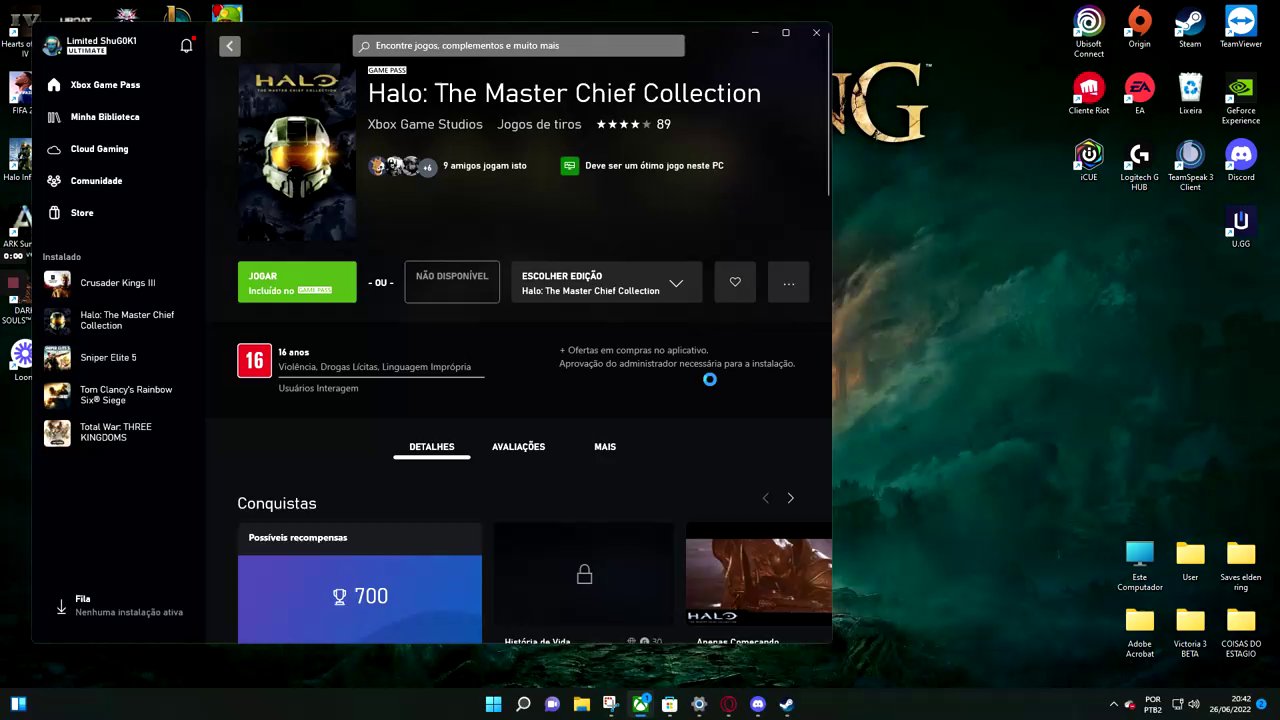Image resolution: width=1280 pixels, height=720 pixels.
Task: Open the notifications bell in Xbox app
Action: 186,46
